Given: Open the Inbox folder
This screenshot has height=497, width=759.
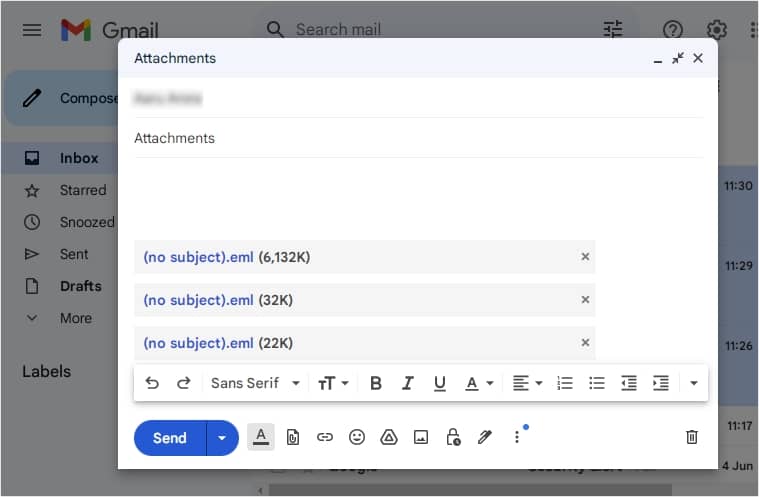Looking at the screenshot, I should 61,158.
